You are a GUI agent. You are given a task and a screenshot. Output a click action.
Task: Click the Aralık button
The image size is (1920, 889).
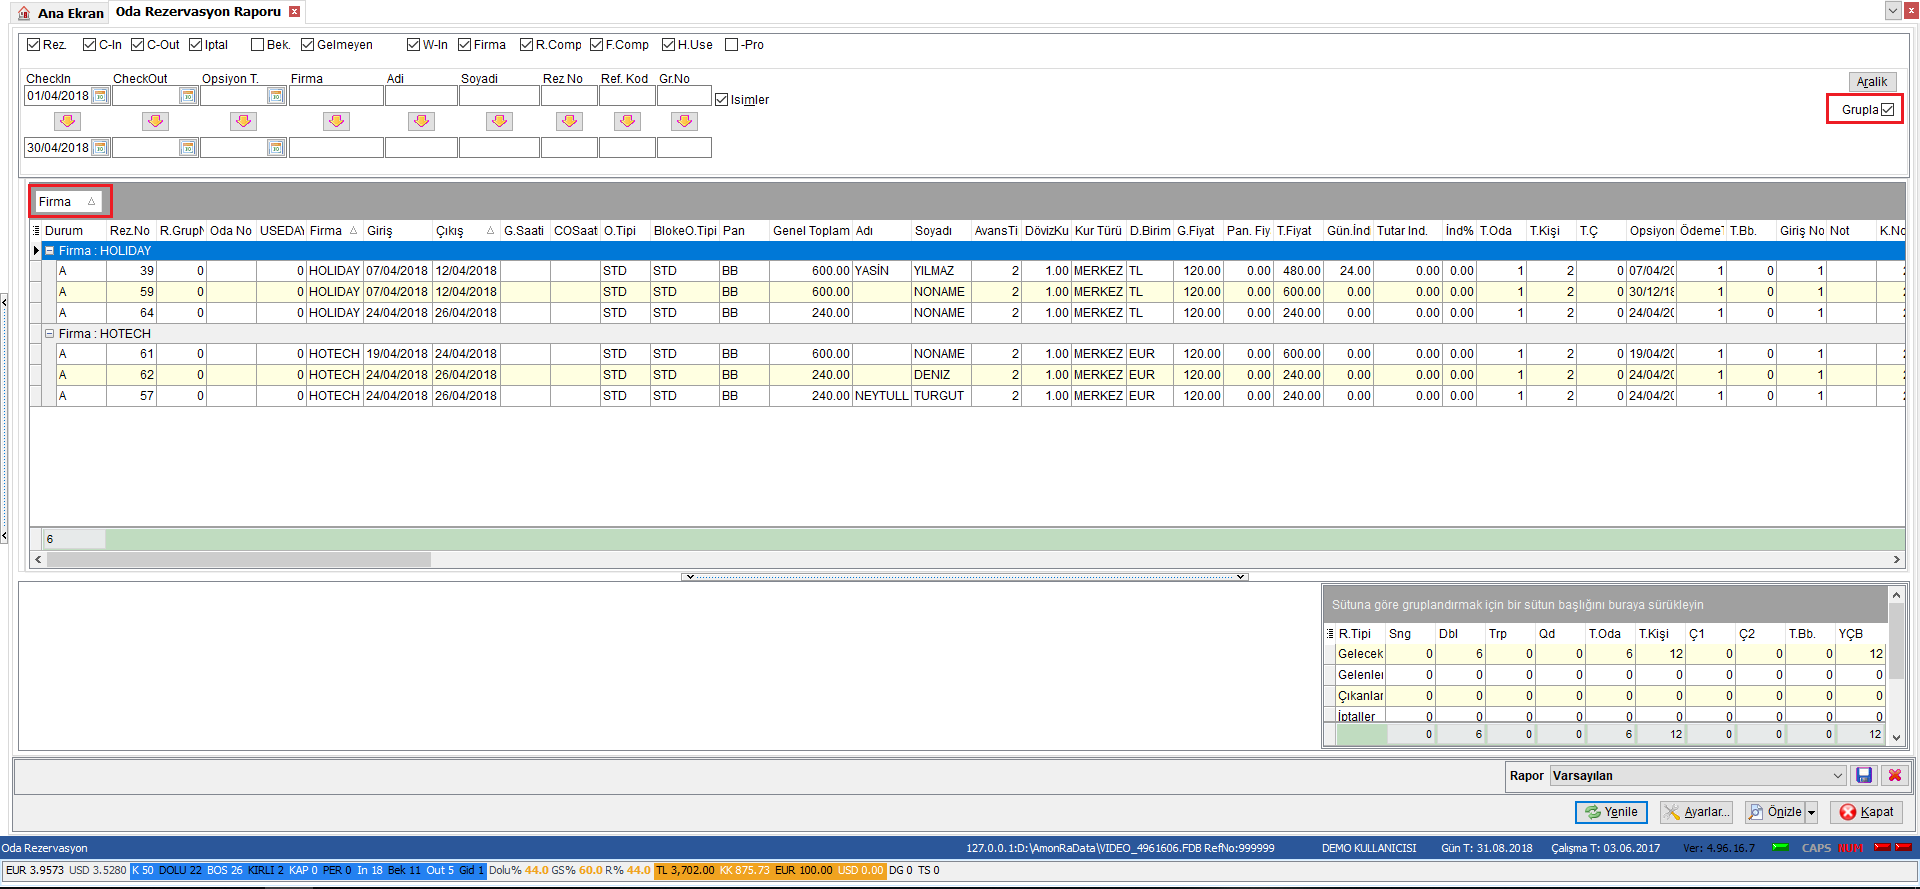coord(1872,82)
